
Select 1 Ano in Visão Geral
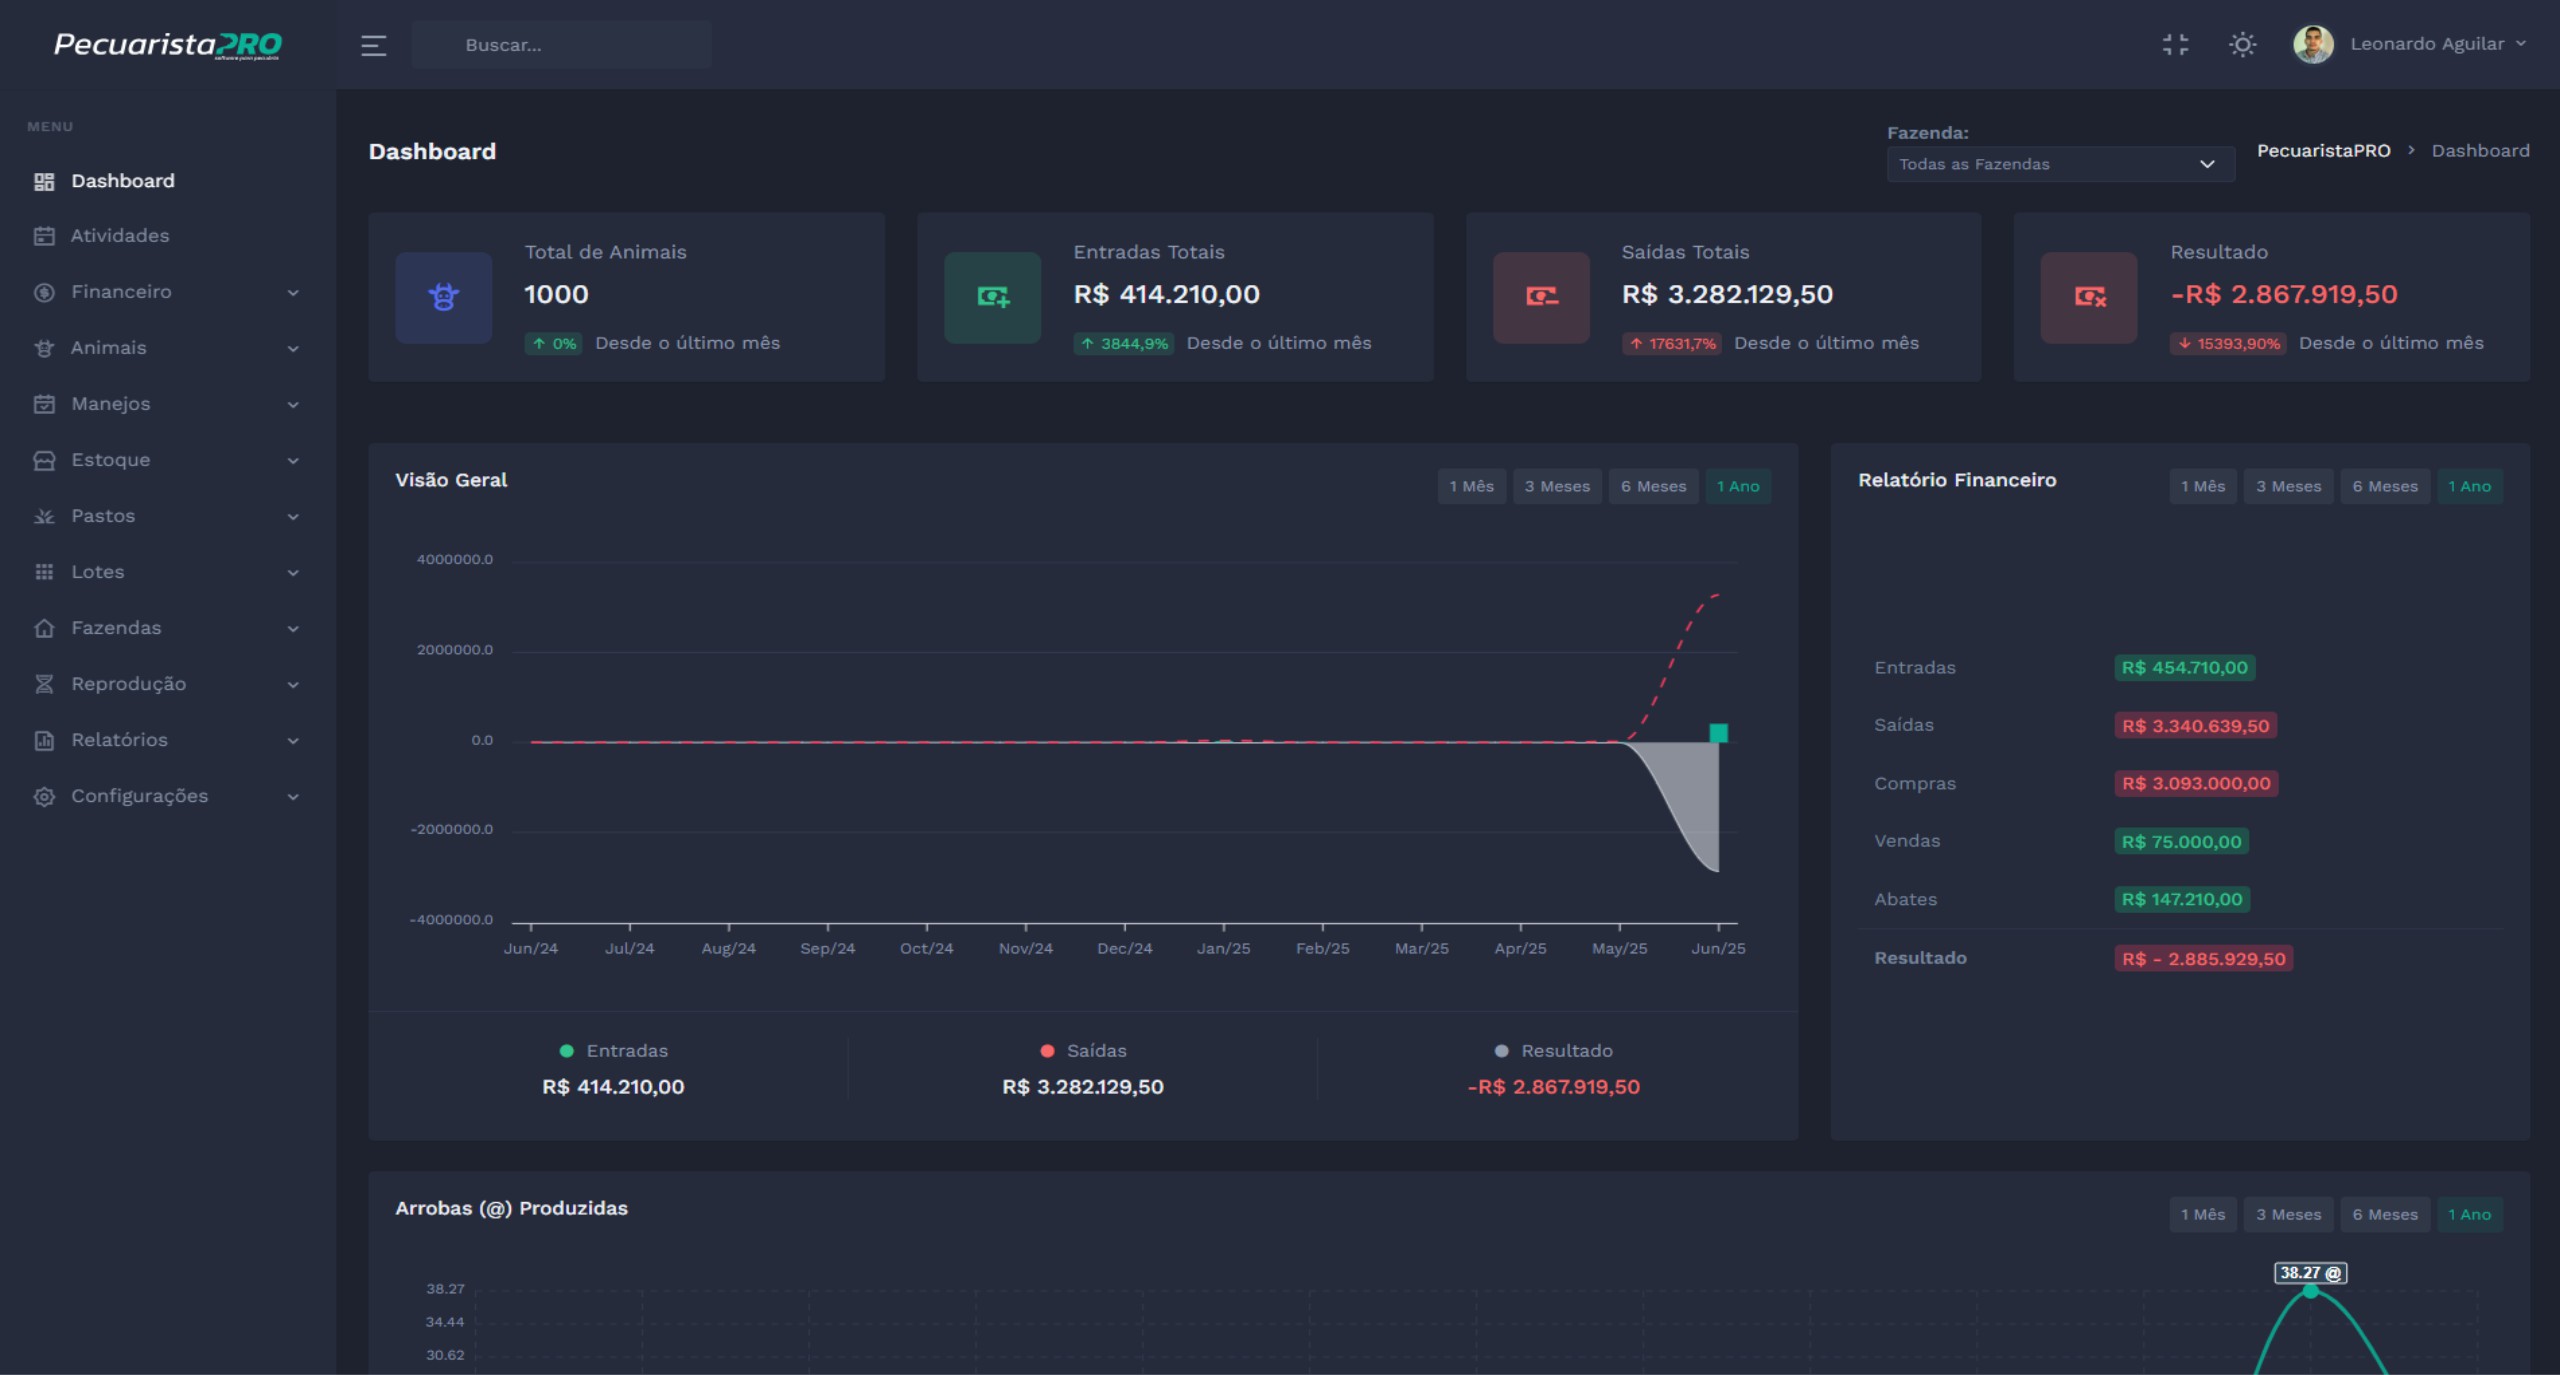click(1738, 487)
